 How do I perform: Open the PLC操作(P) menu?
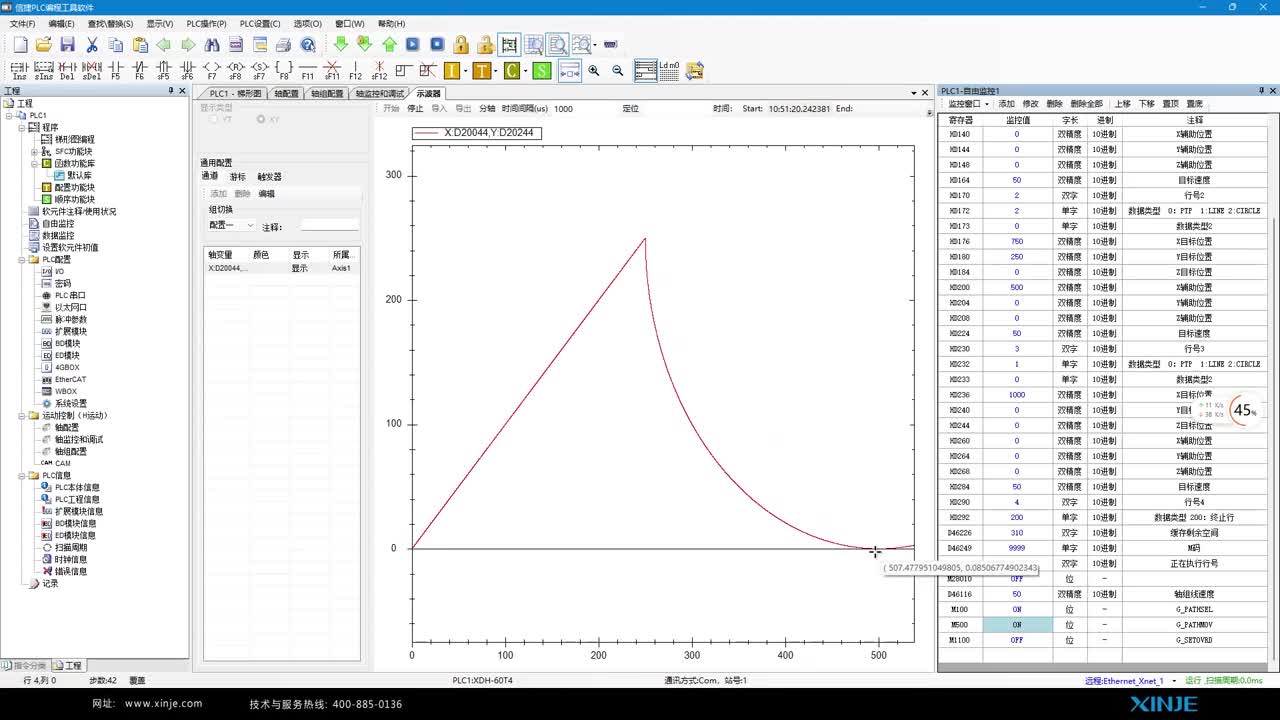206,23
